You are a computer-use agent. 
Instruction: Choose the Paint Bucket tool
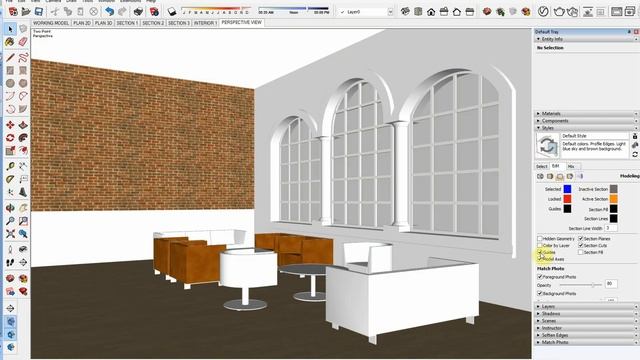[10, 42]
